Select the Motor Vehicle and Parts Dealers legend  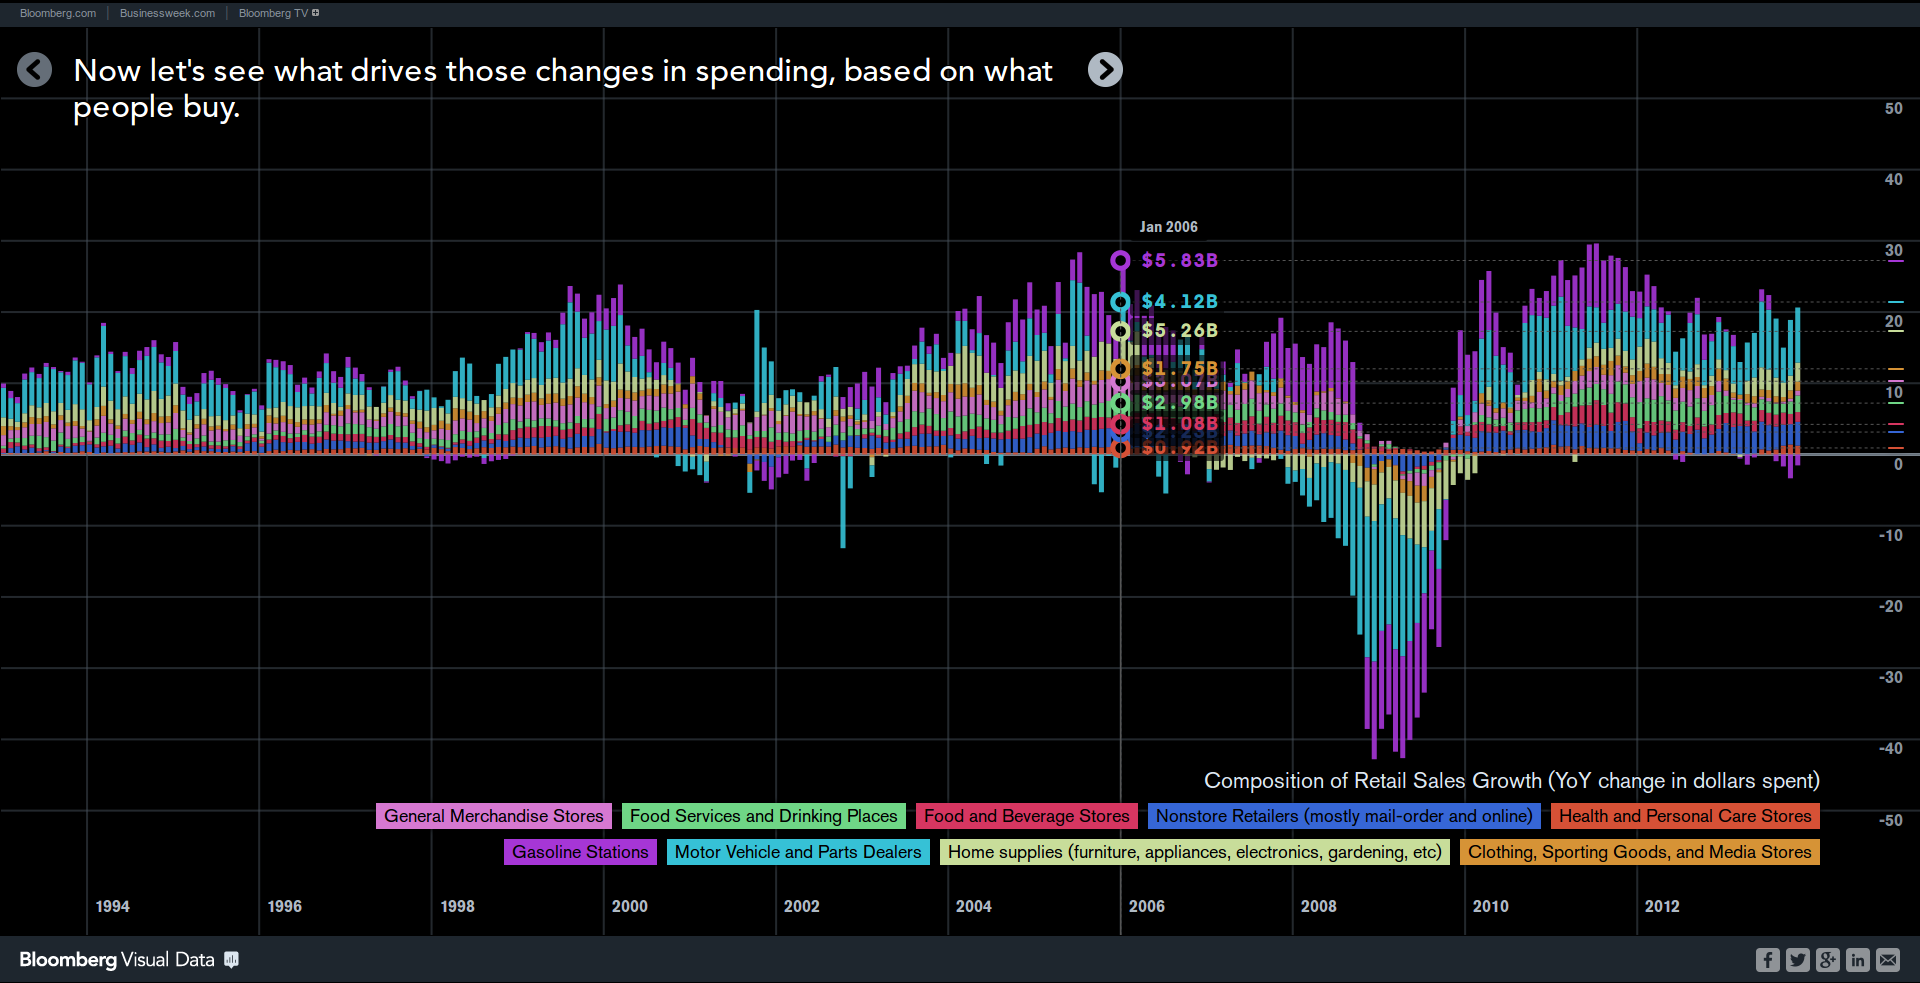tap(797, 852)
